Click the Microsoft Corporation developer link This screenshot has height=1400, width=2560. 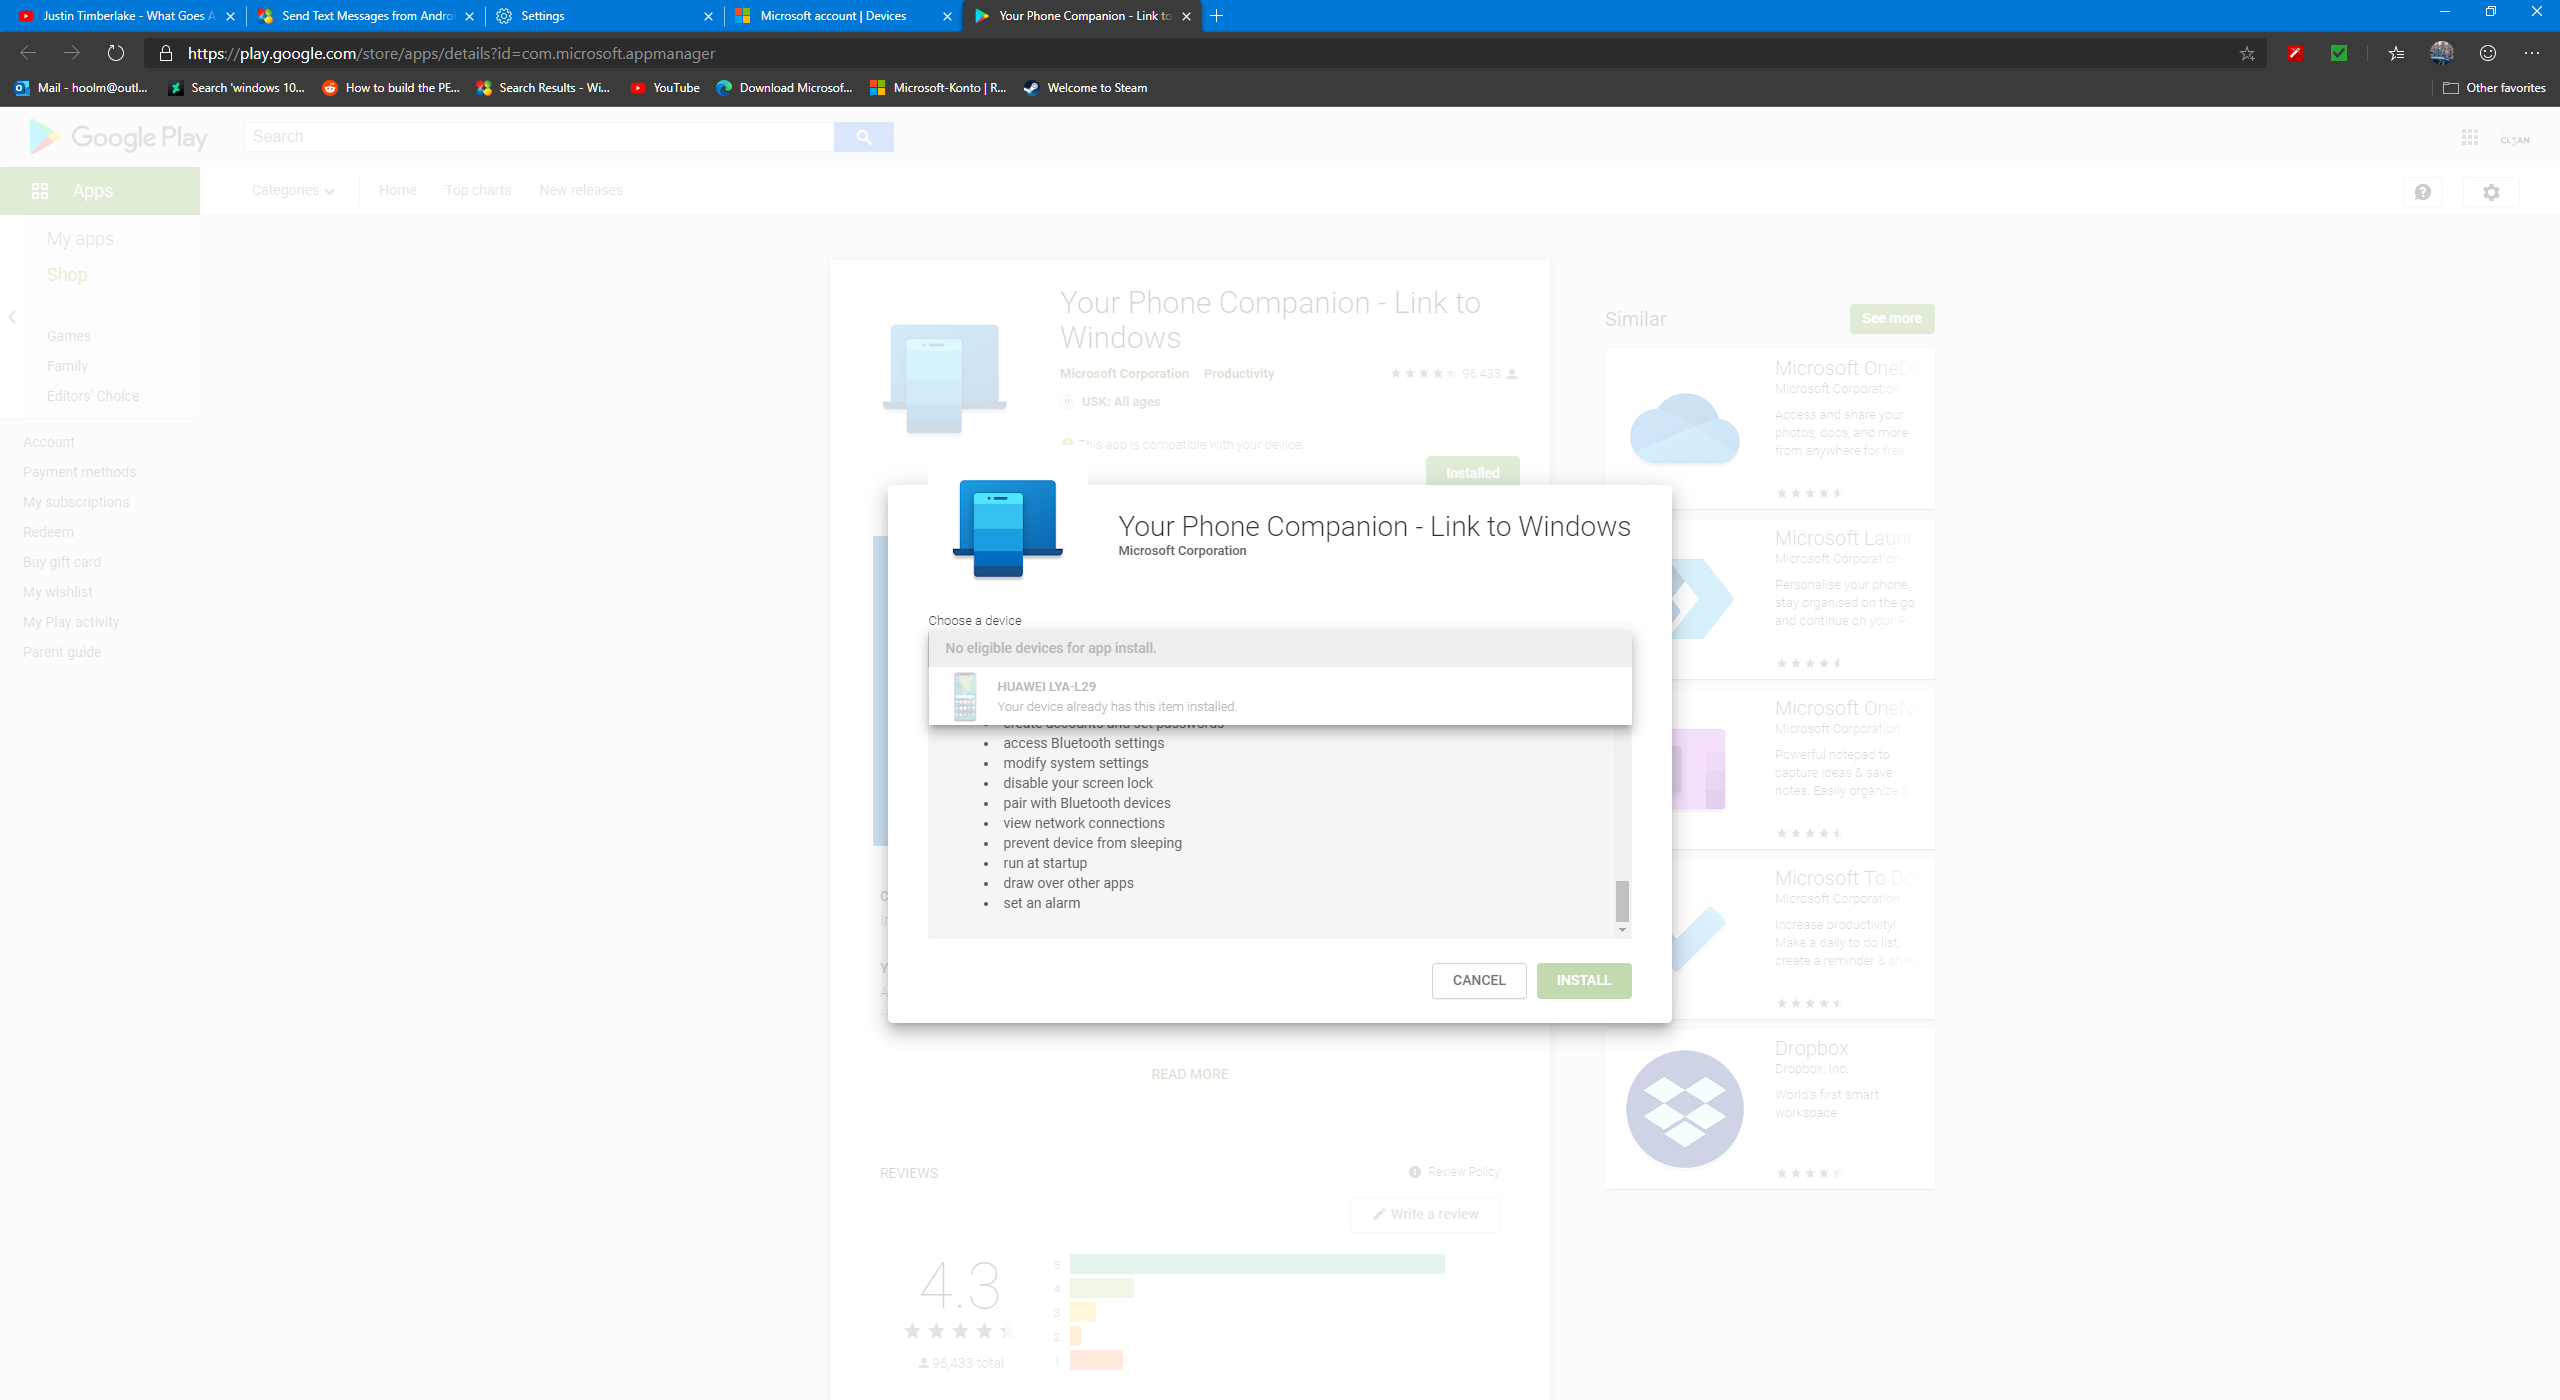(1124, 374)
